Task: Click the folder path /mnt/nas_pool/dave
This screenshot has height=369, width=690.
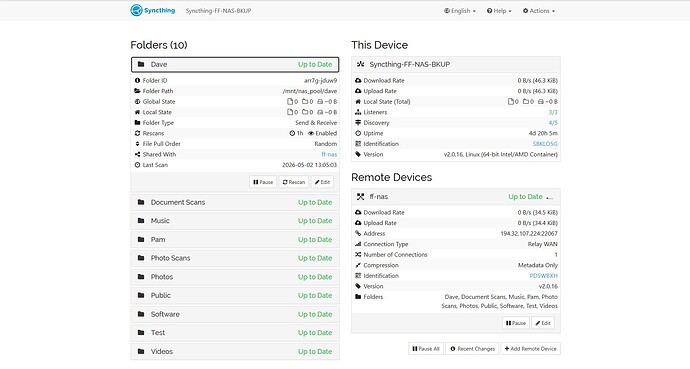Action: coord(310,91)
